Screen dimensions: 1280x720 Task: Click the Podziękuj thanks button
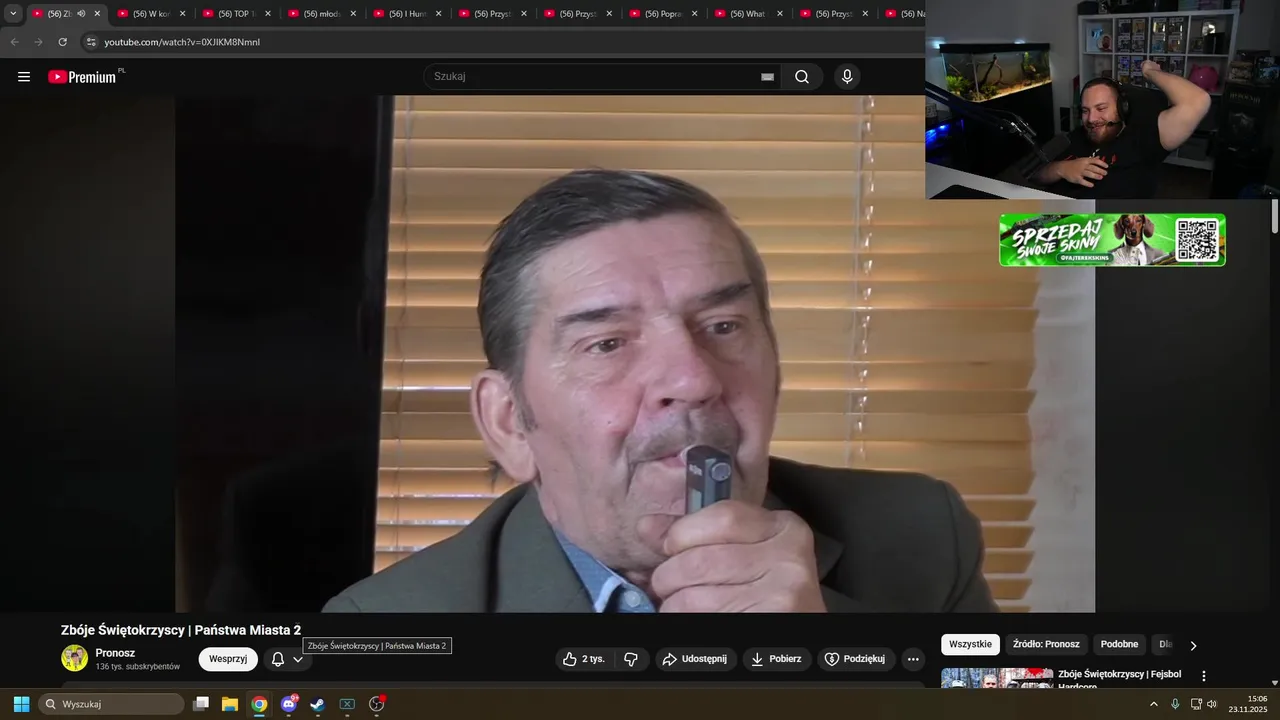855,659
